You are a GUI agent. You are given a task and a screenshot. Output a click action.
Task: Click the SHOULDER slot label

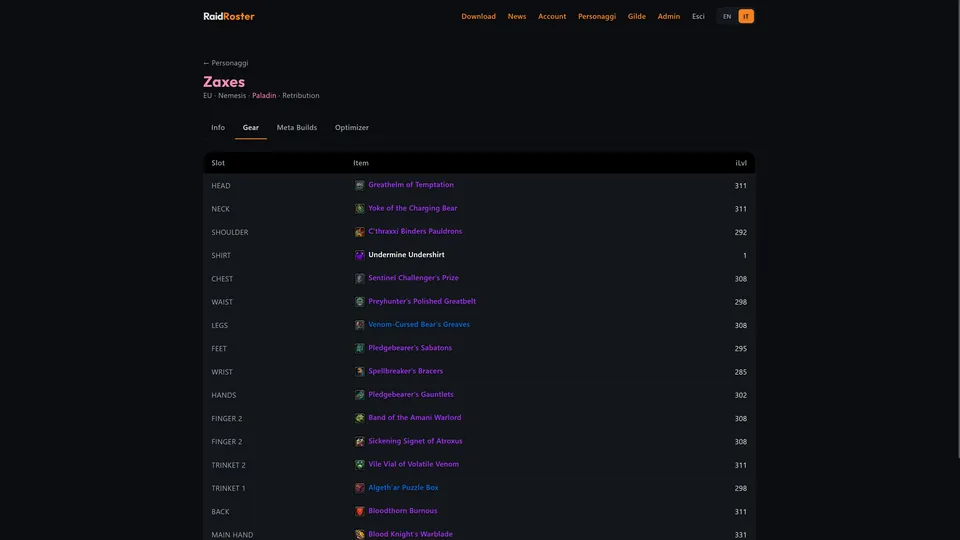[x=230, y=232]
